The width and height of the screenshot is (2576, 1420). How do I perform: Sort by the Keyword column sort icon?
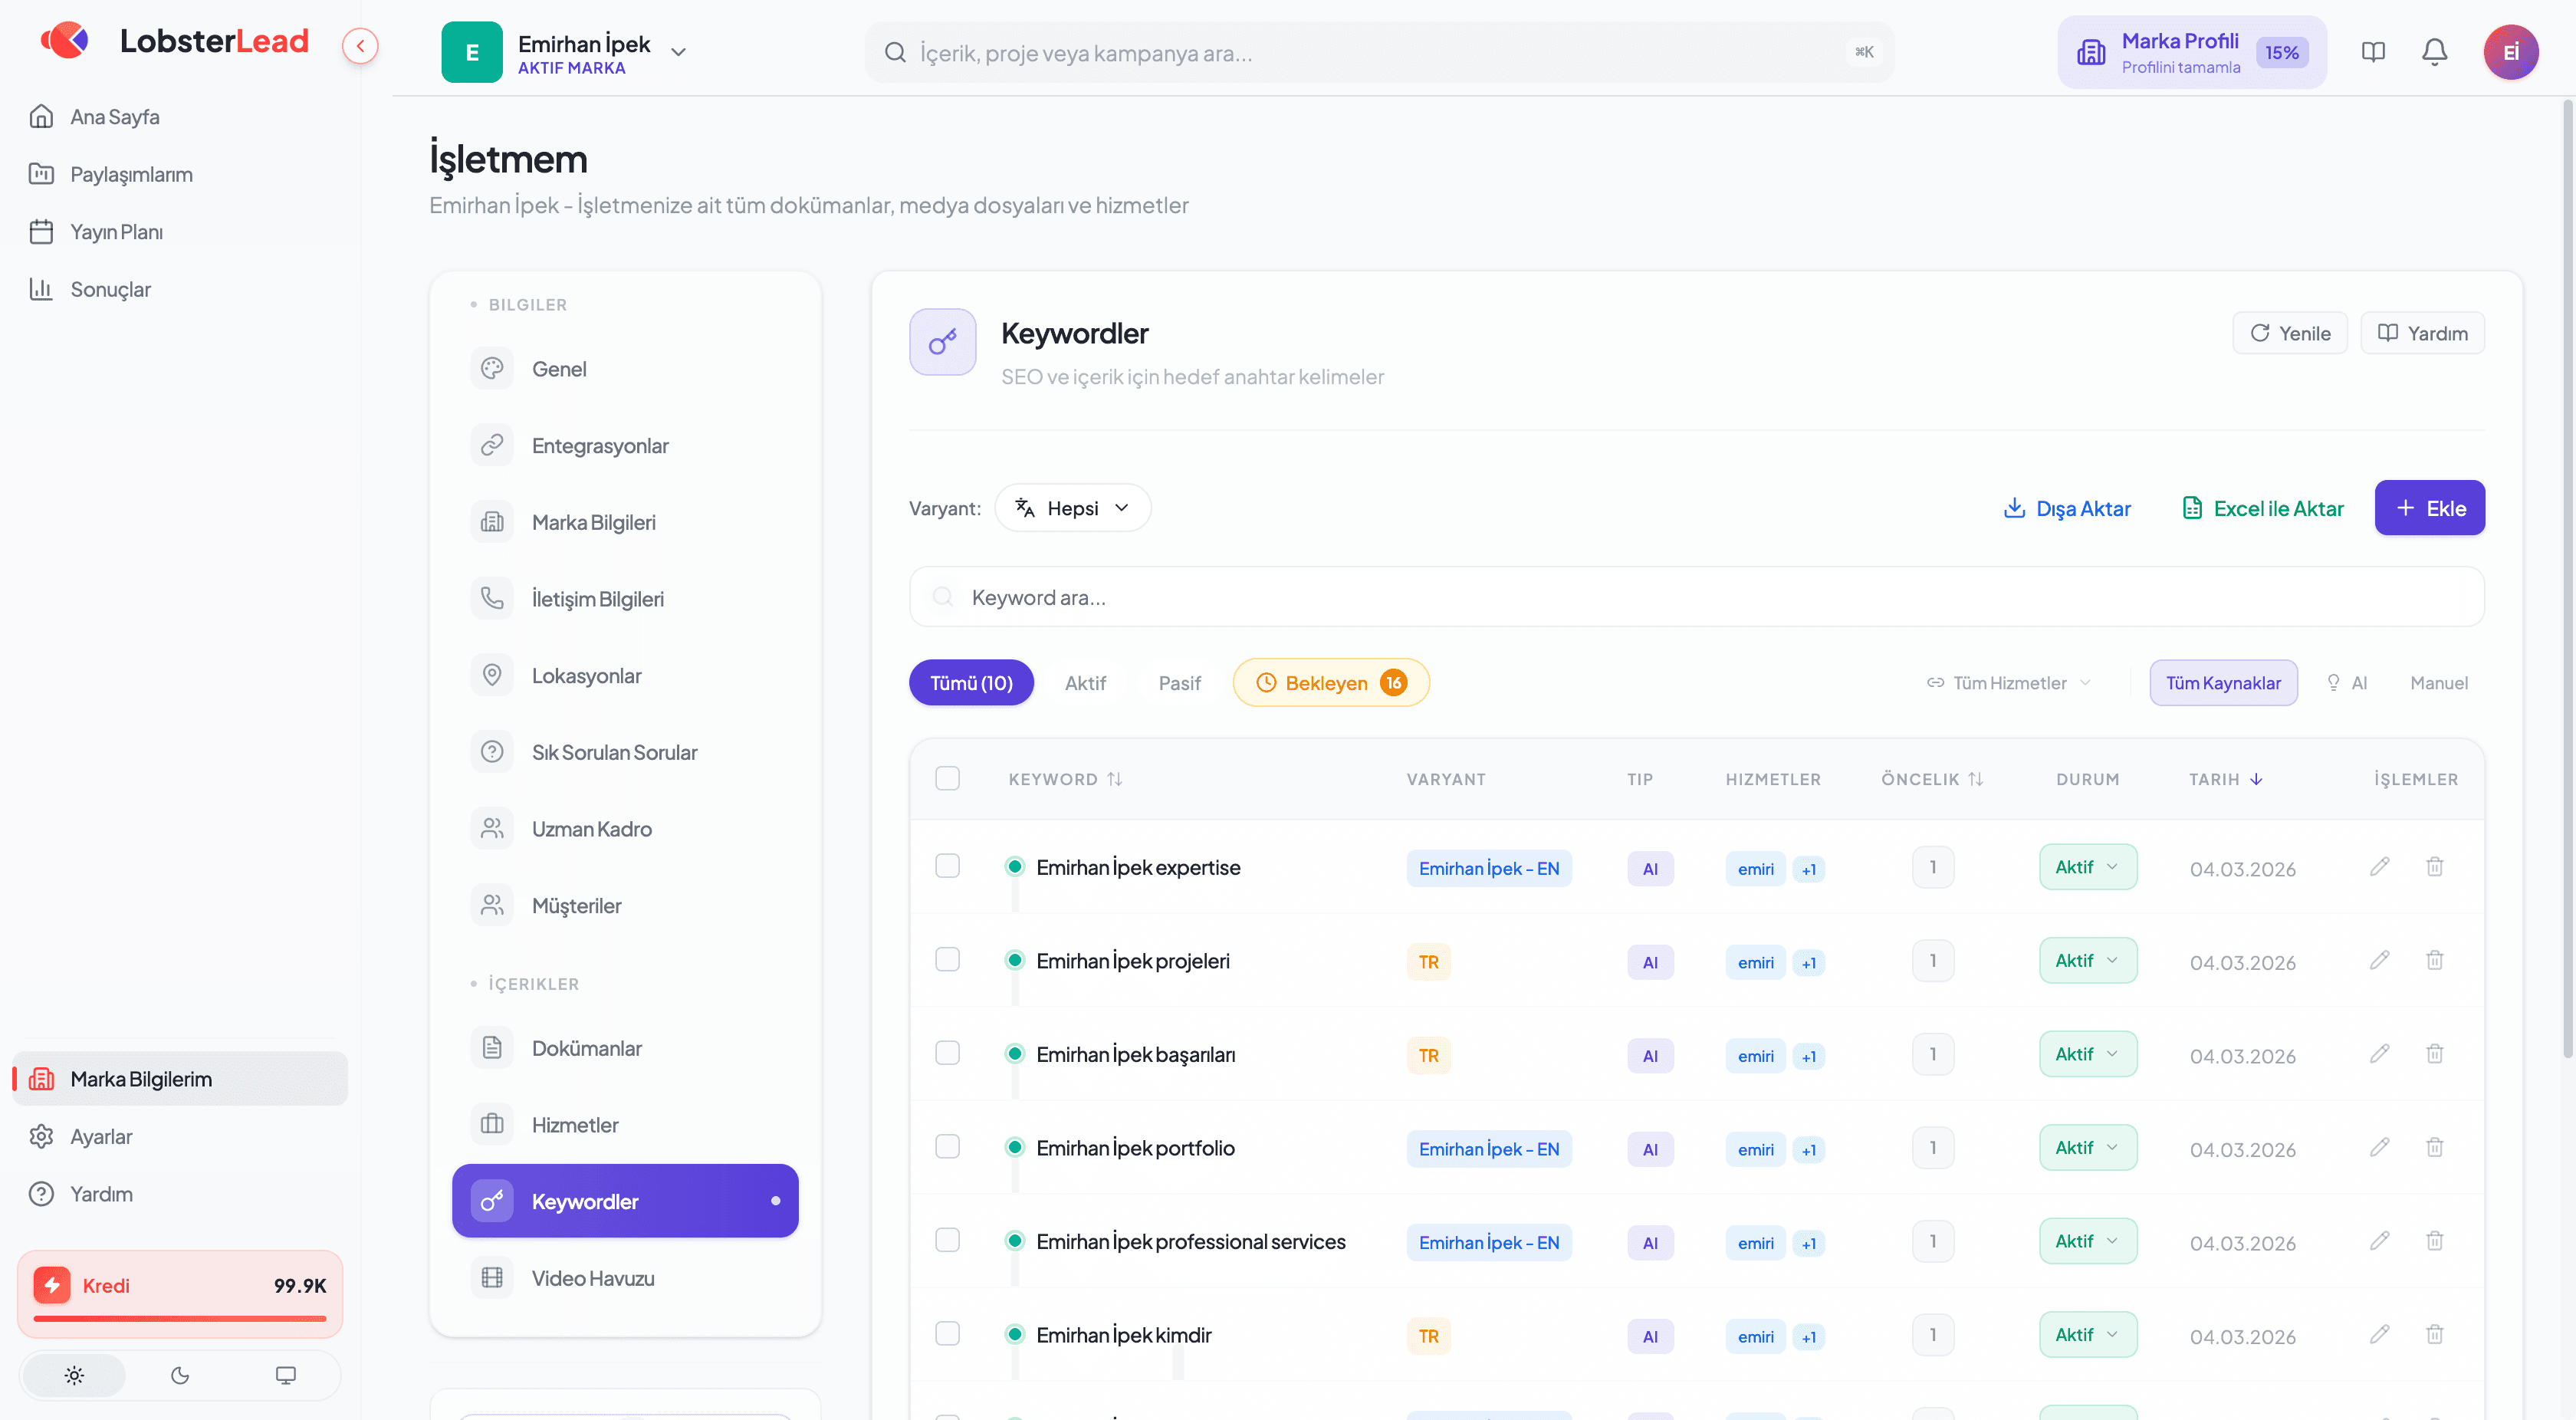click(x=1115, y=779)
